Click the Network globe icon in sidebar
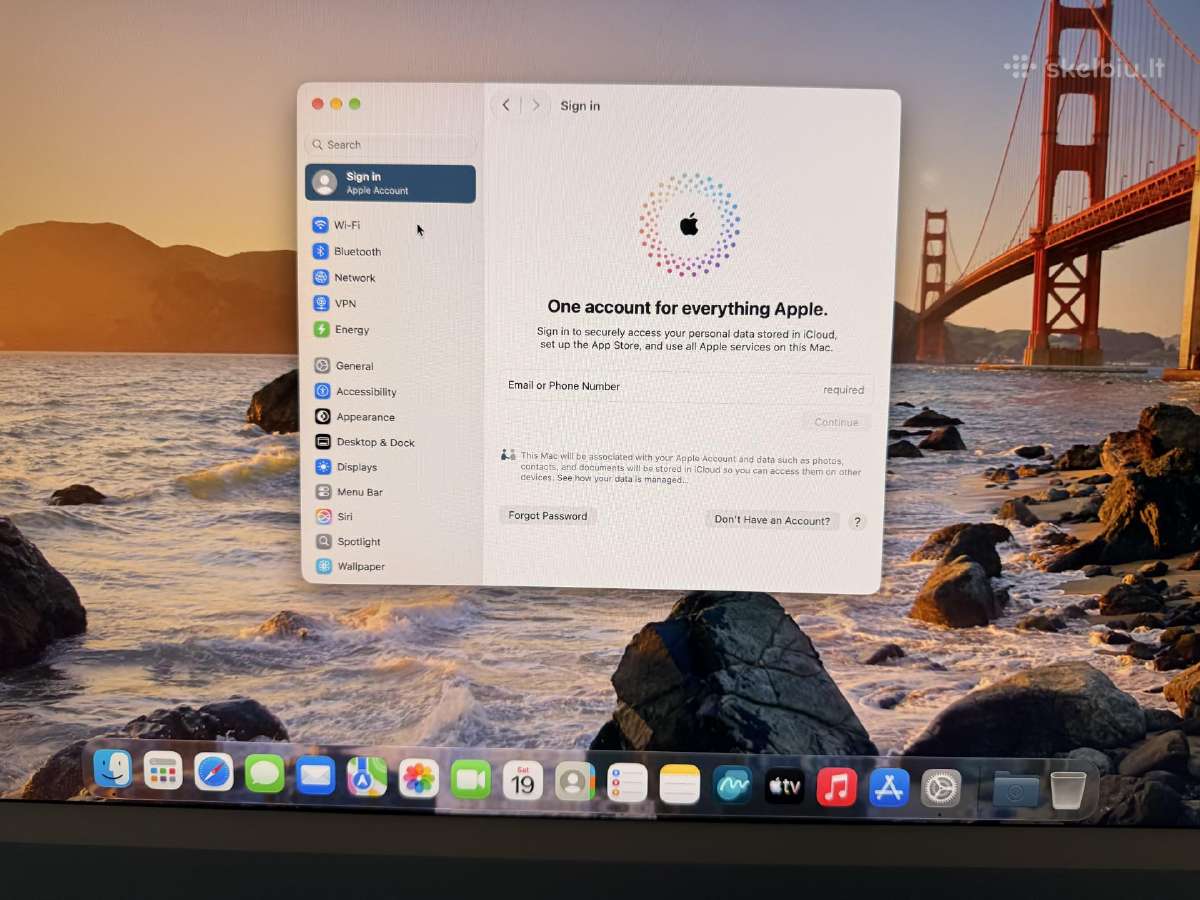 point(320,277)
